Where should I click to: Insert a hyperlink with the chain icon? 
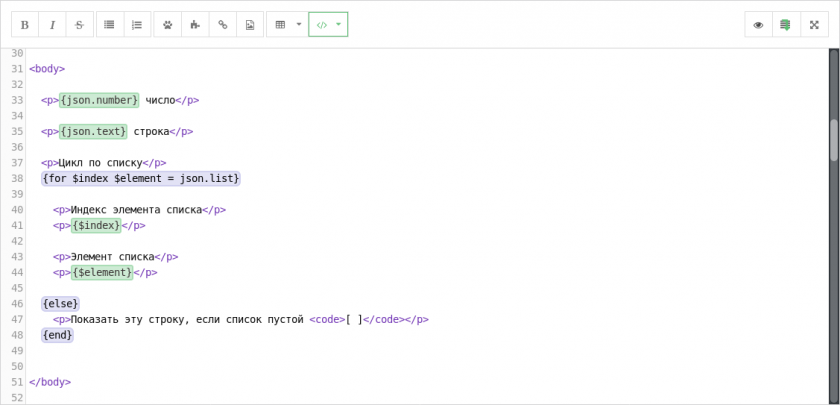[x=223, y=25]
